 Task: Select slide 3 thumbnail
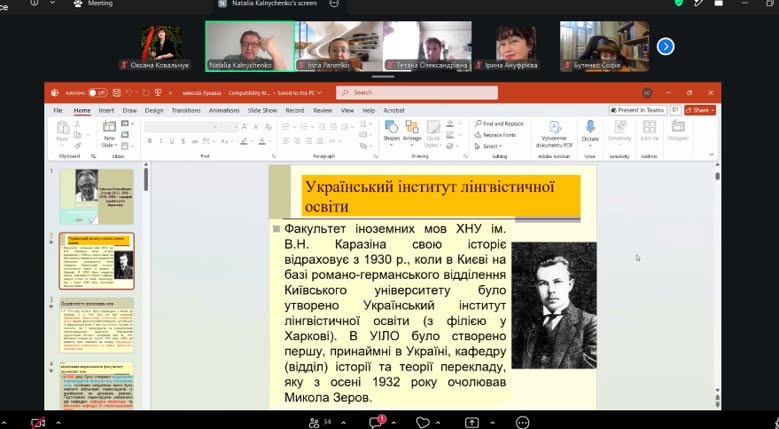click(97, 325)
